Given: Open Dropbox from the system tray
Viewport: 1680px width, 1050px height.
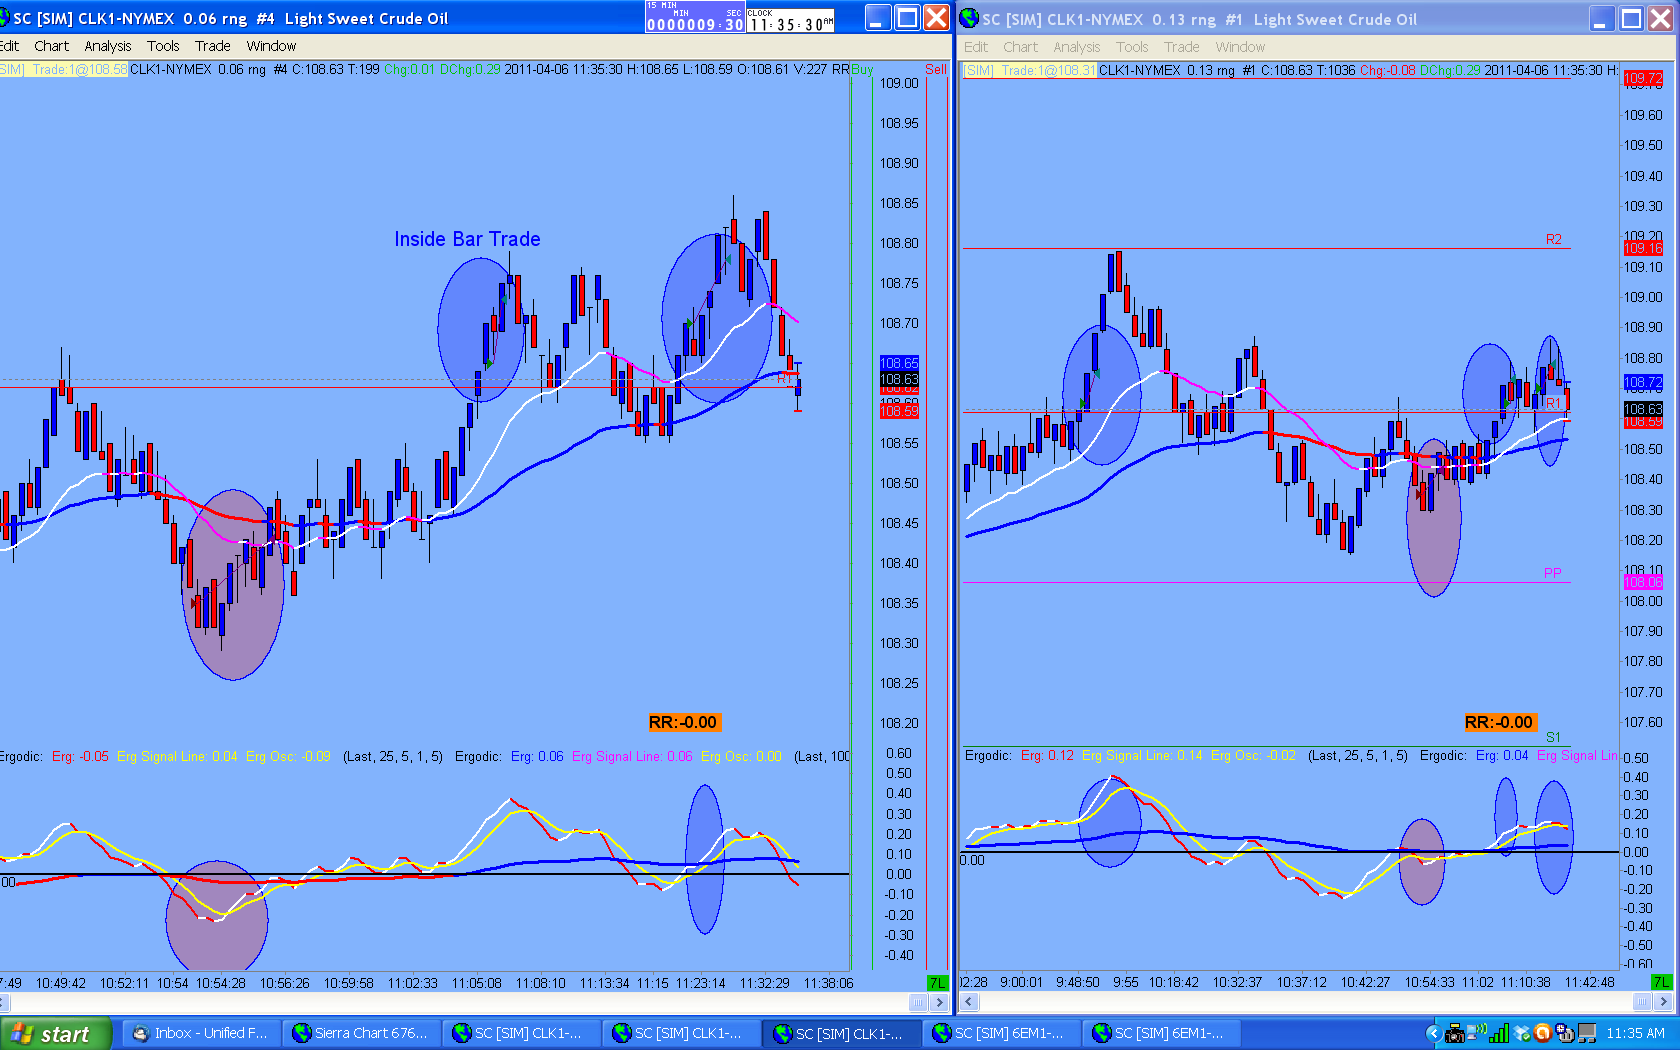Looking at the screenshot, I should (1522, 1033).
